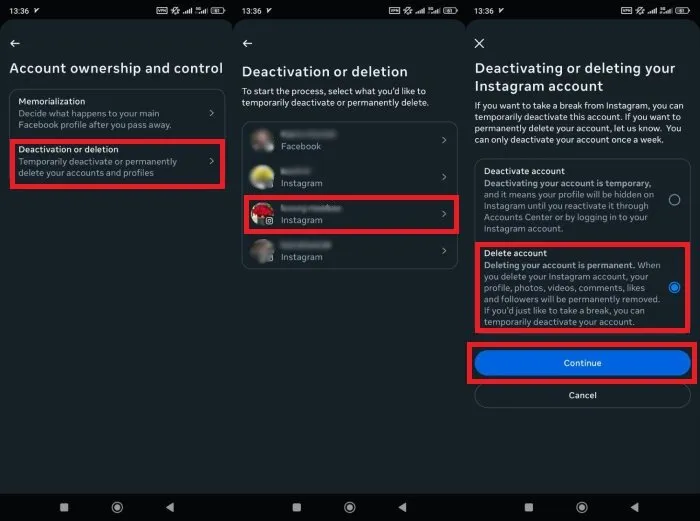Tap the highlighted Instagram account profile picture

263,213
